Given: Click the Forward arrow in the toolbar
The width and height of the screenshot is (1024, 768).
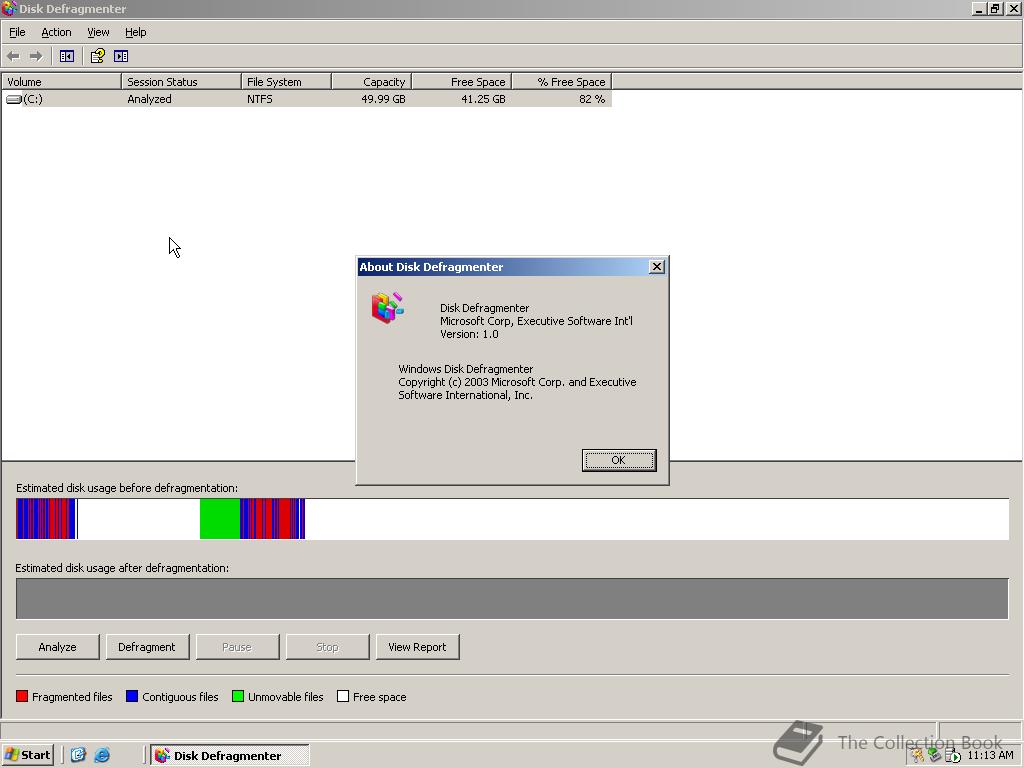Looking at the screenshot, I should tap(36, 56).
